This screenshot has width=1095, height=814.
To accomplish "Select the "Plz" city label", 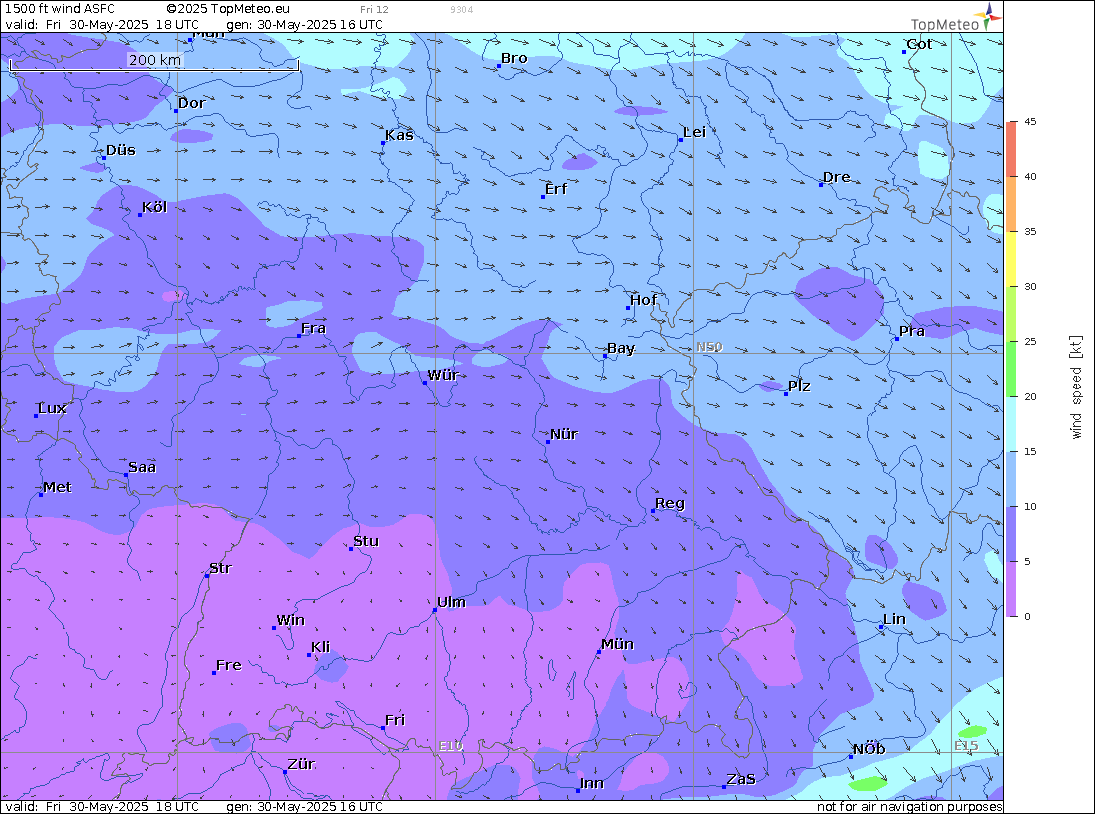I will [799, 387].
